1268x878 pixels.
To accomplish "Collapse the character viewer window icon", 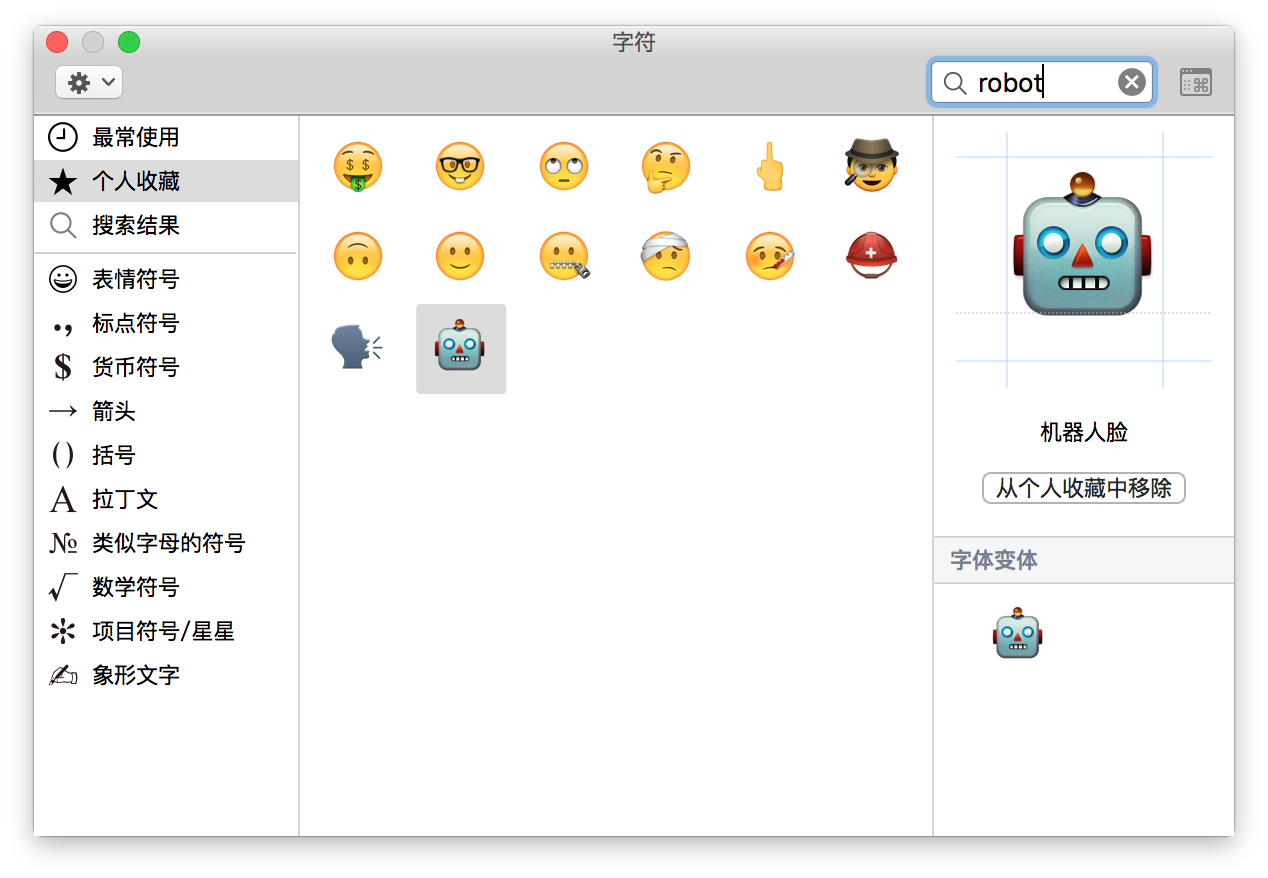I will coord(1195,82).
